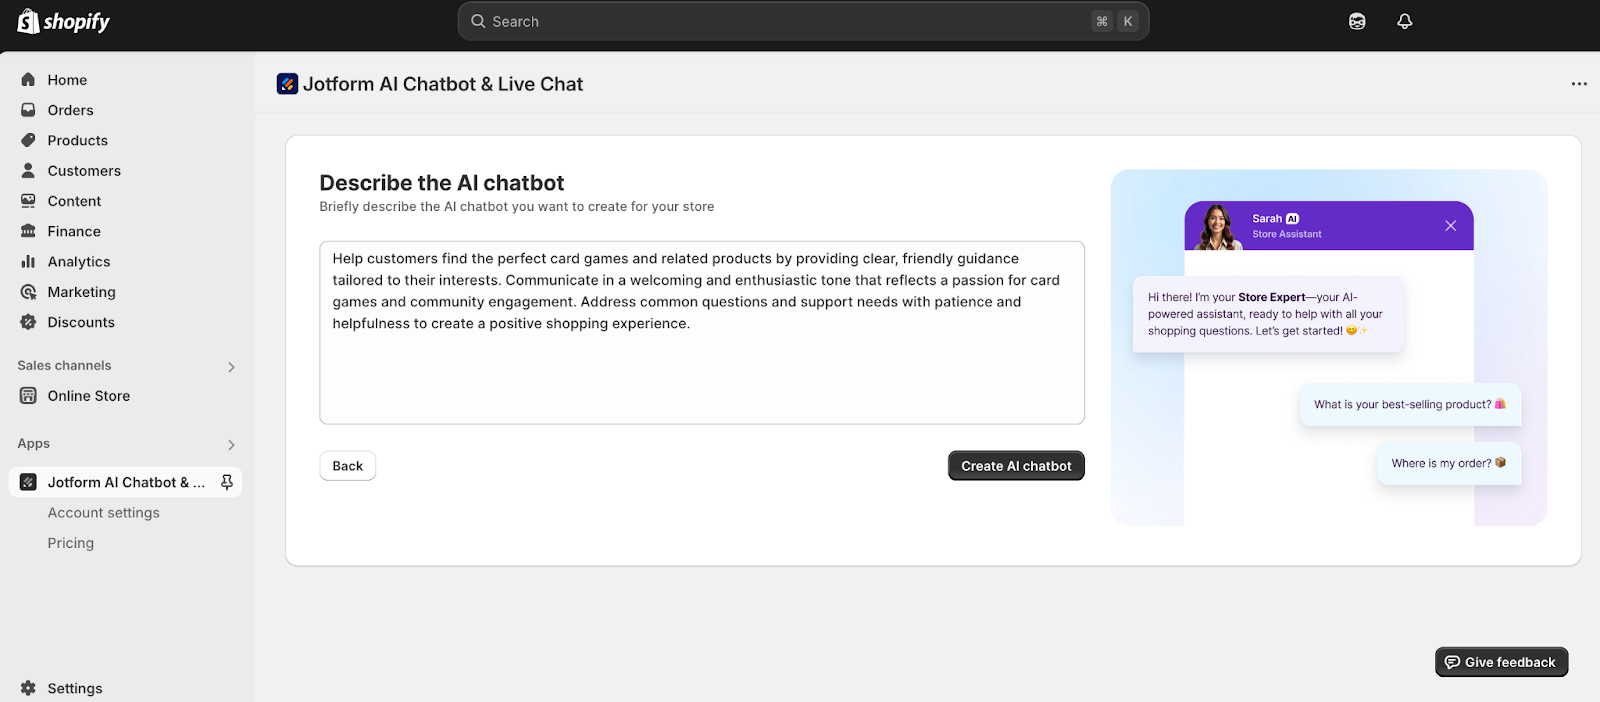Click the Shopify logo
The width and height of the screenshot is (1600, 702).
63,21
